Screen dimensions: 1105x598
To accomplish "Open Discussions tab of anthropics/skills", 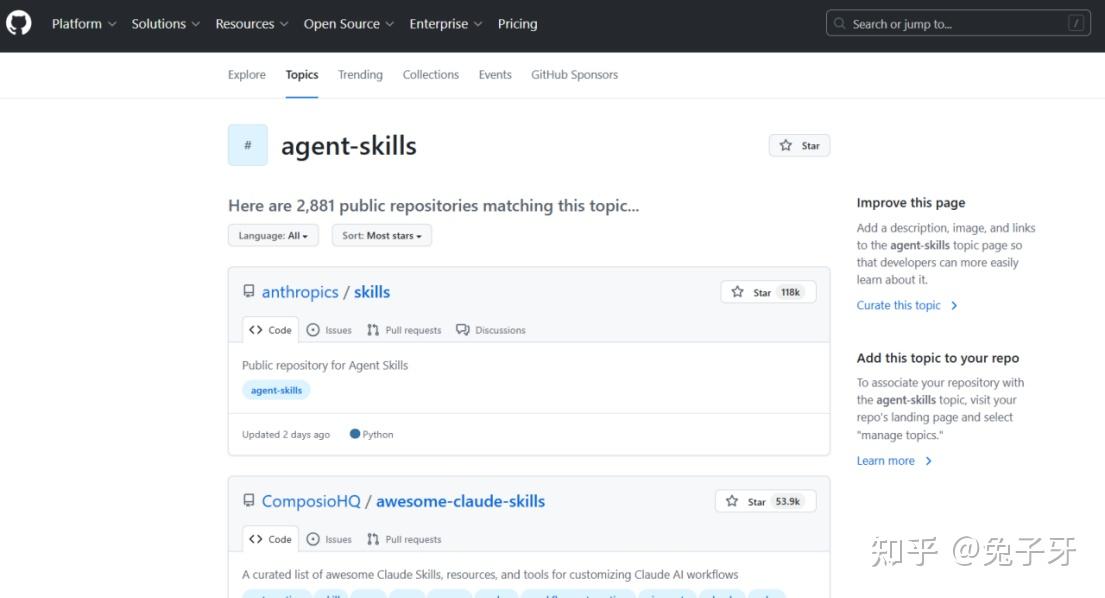I will (x=490, y=330).
